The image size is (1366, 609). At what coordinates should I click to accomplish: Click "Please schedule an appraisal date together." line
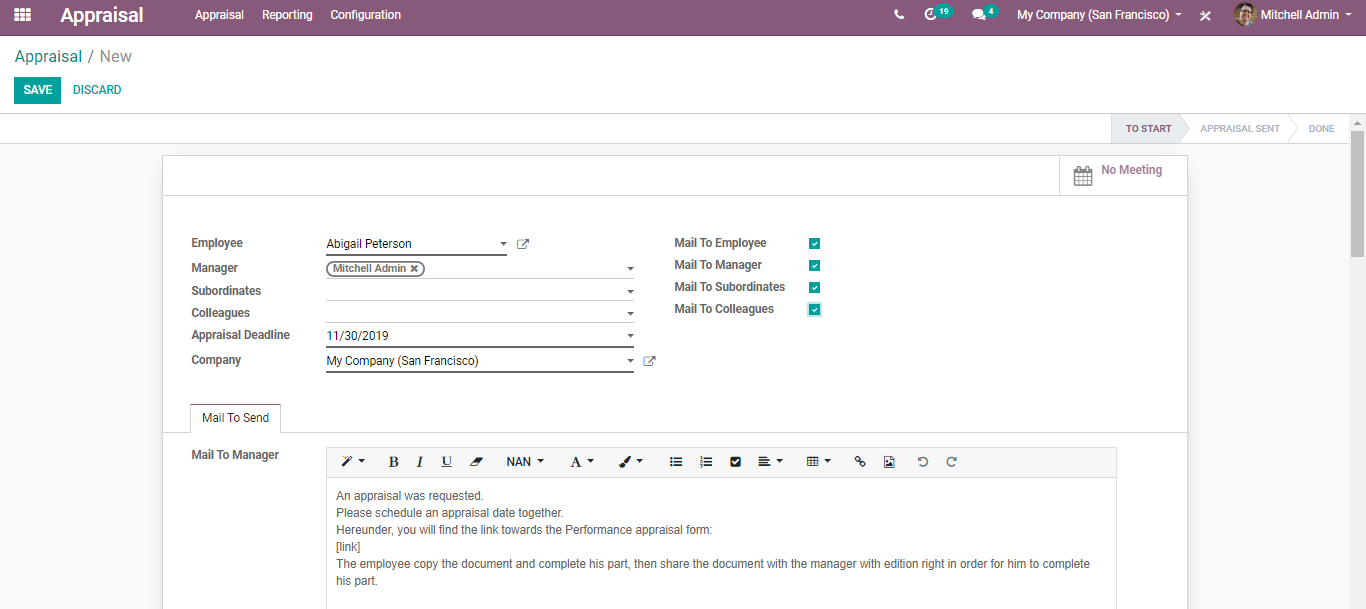[x=450, y=513]
